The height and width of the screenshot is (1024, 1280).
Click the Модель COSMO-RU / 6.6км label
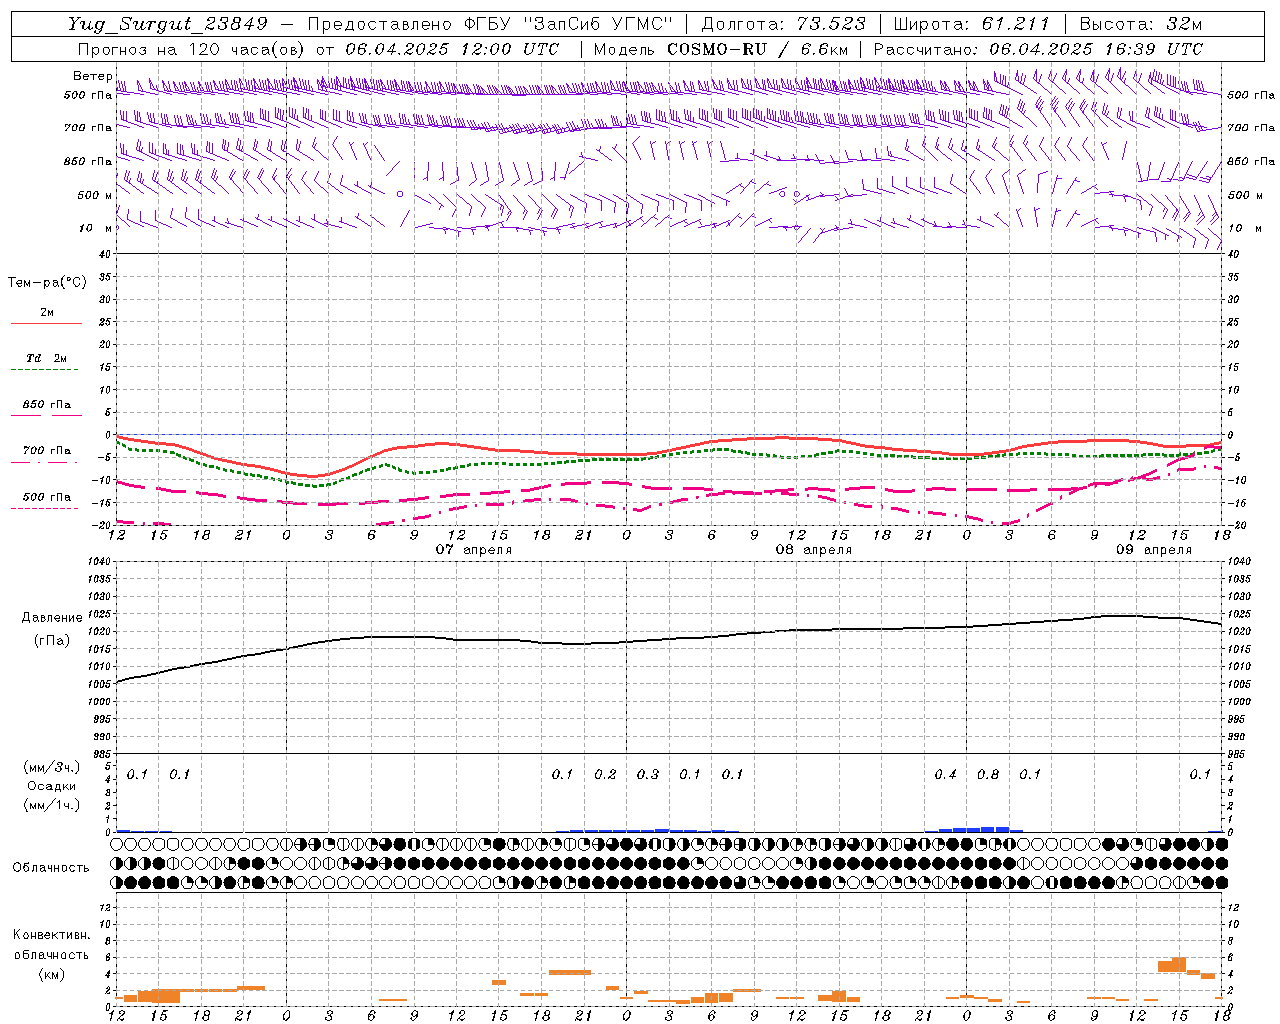721,49
